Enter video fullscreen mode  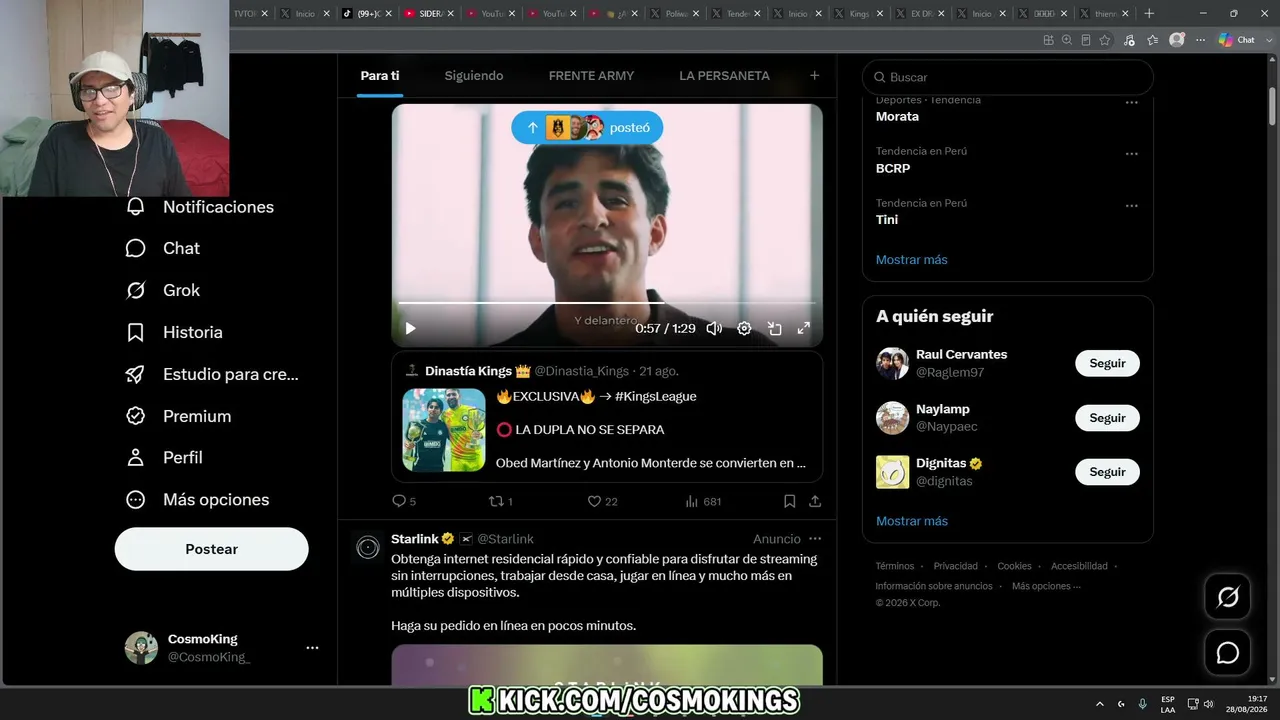(803, 328)
